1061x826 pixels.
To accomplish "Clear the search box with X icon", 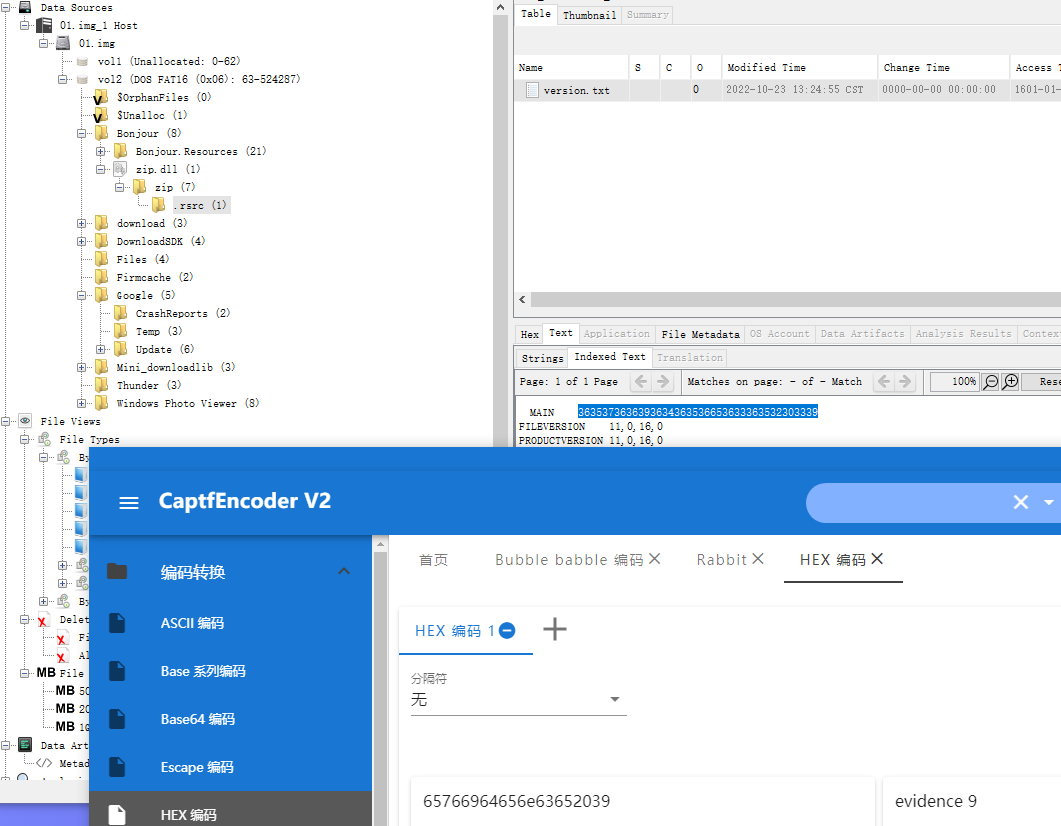I will click(x=1020, y=502).
